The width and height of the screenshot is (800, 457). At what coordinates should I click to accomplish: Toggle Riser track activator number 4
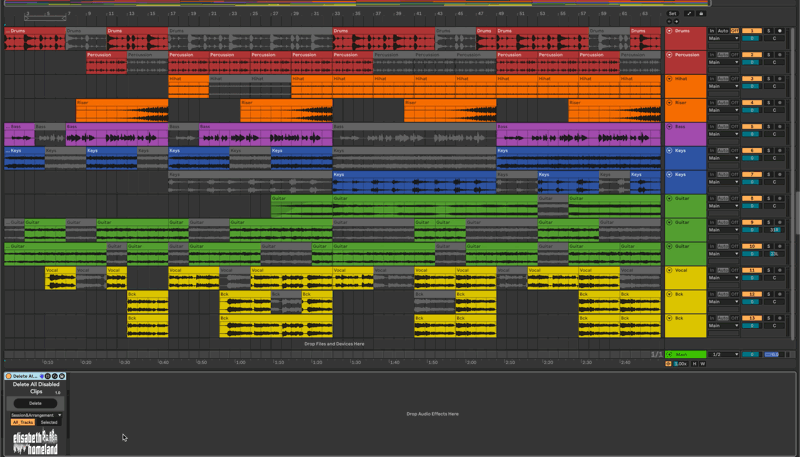(752, 103)
